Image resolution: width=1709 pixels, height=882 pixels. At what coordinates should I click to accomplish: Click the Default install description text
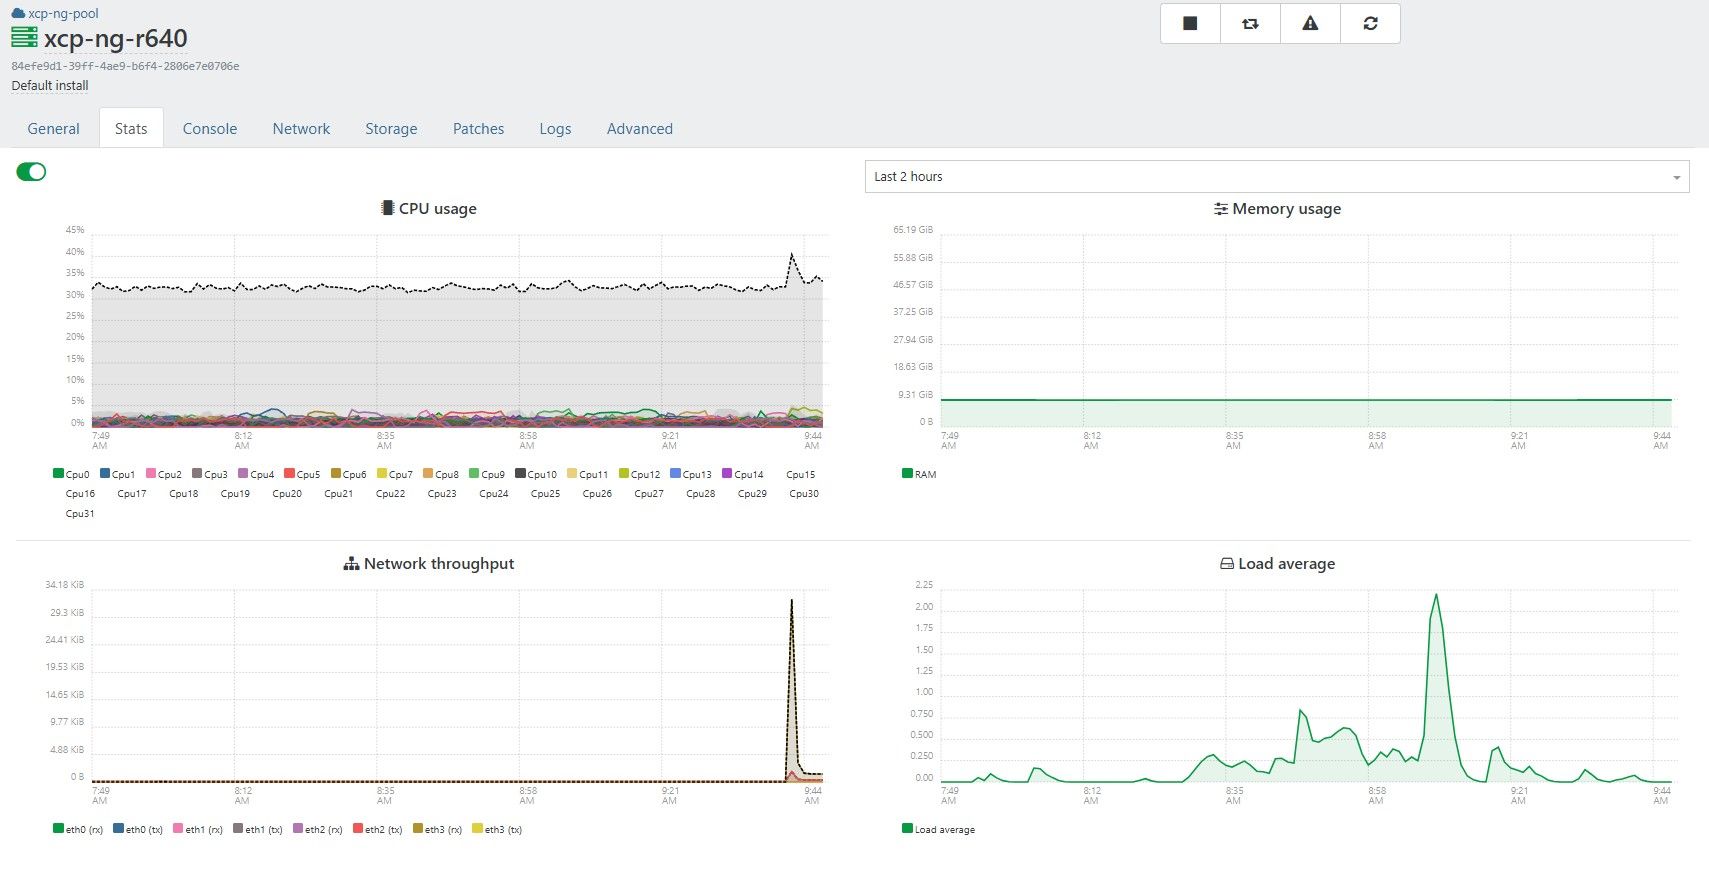click(50, 86)
